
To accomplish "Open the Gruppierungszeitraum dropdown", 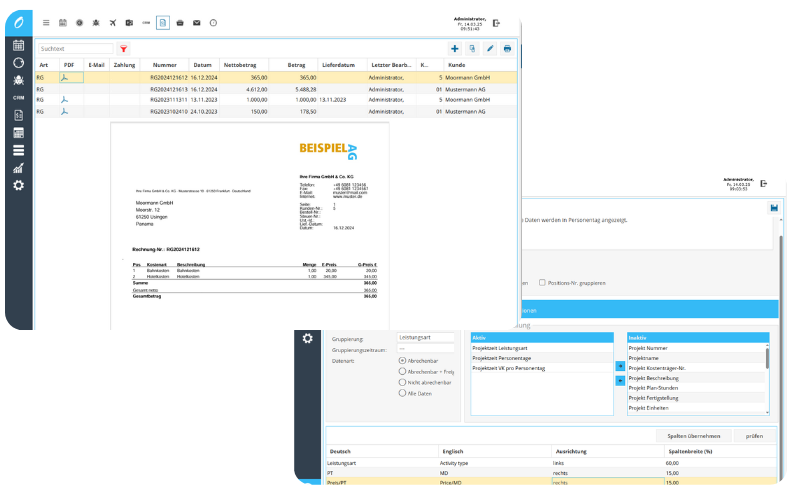I will pyautogui.click(x=427, y=349).
